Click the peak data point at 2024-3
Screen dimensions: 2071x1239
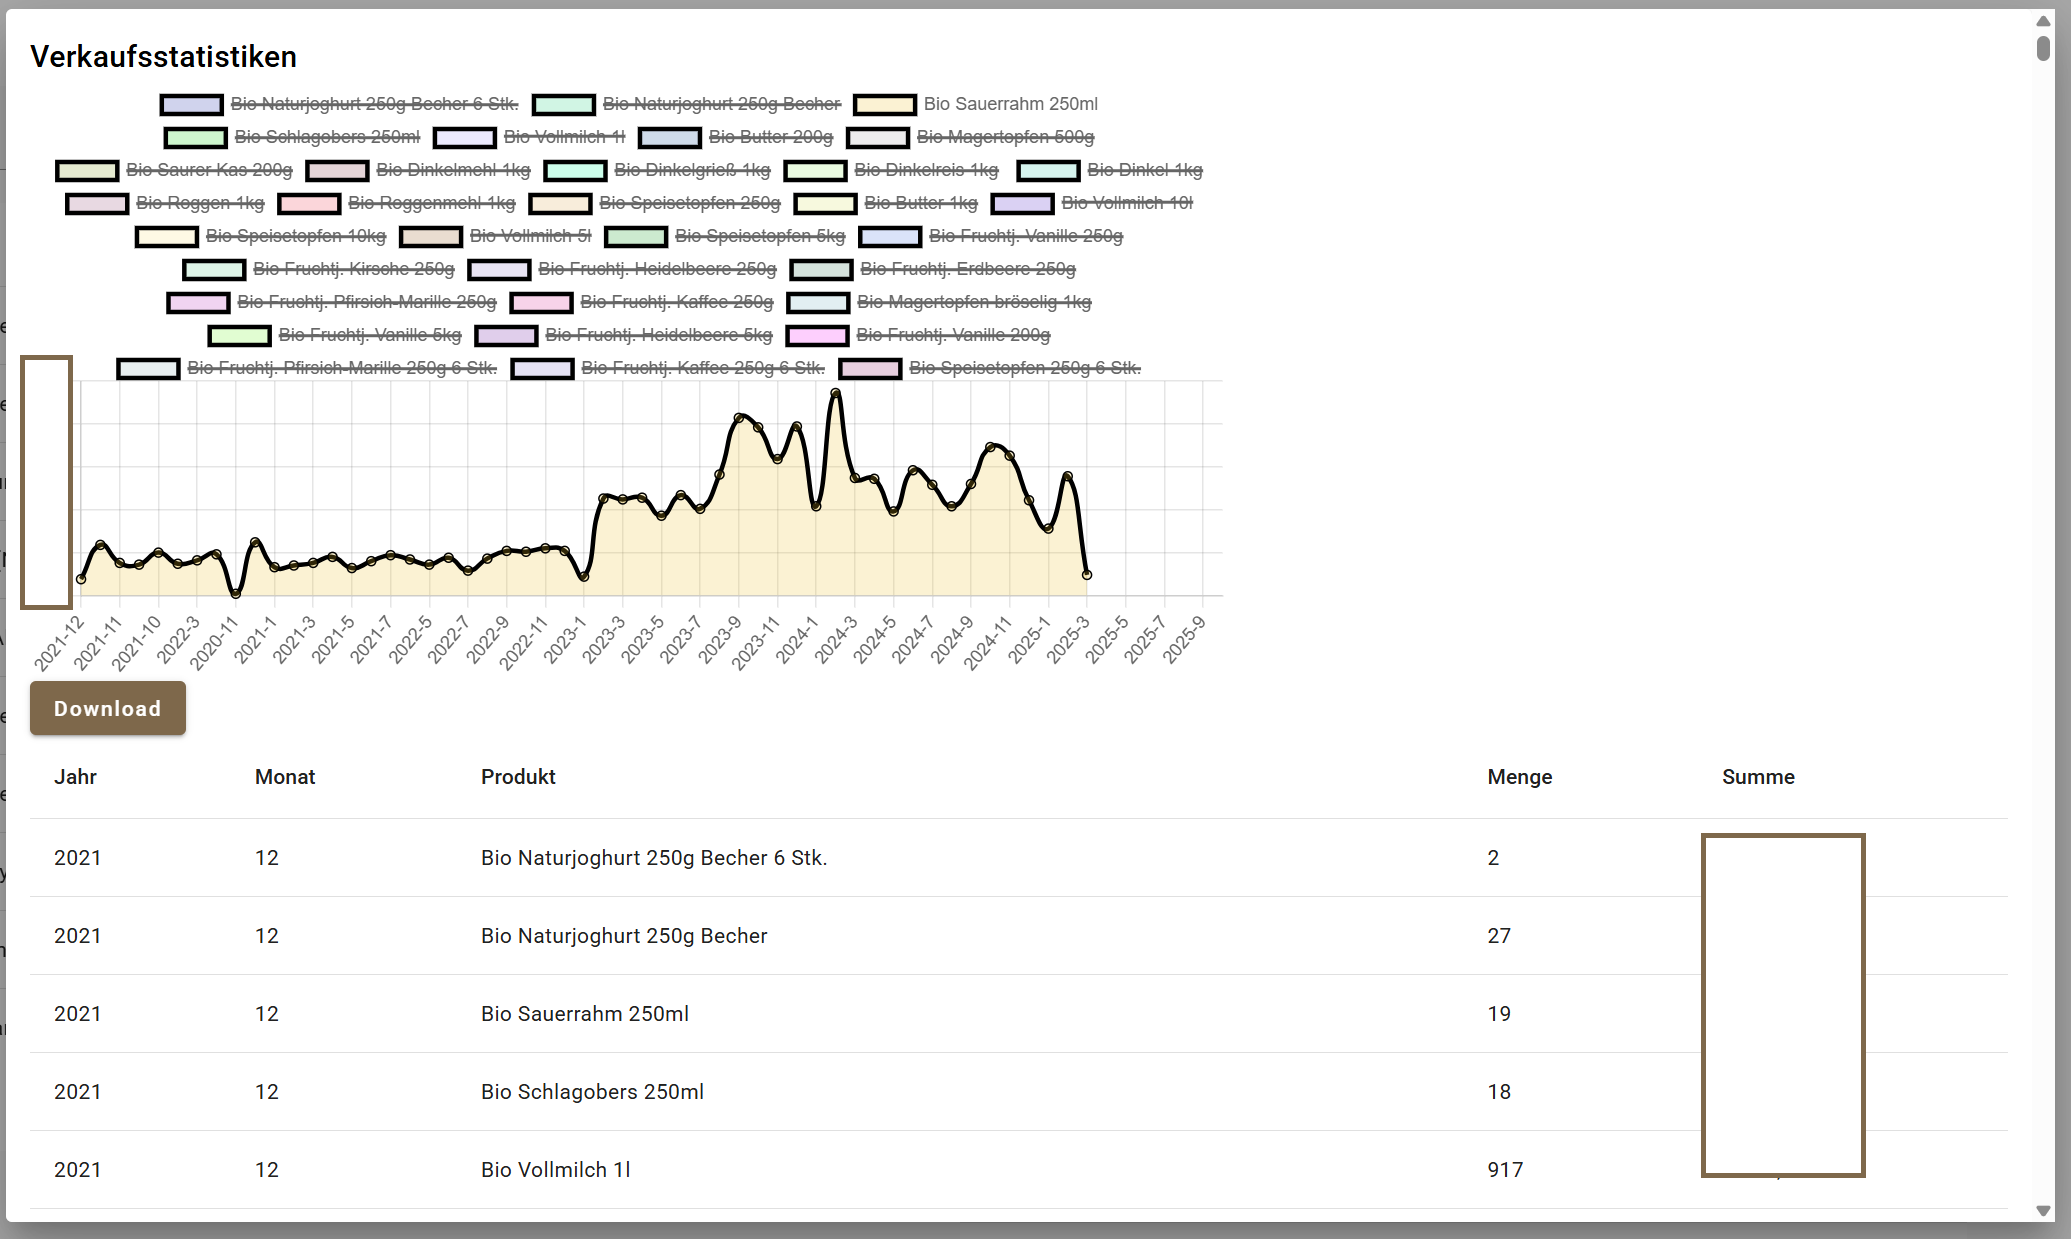pos(835,394)
